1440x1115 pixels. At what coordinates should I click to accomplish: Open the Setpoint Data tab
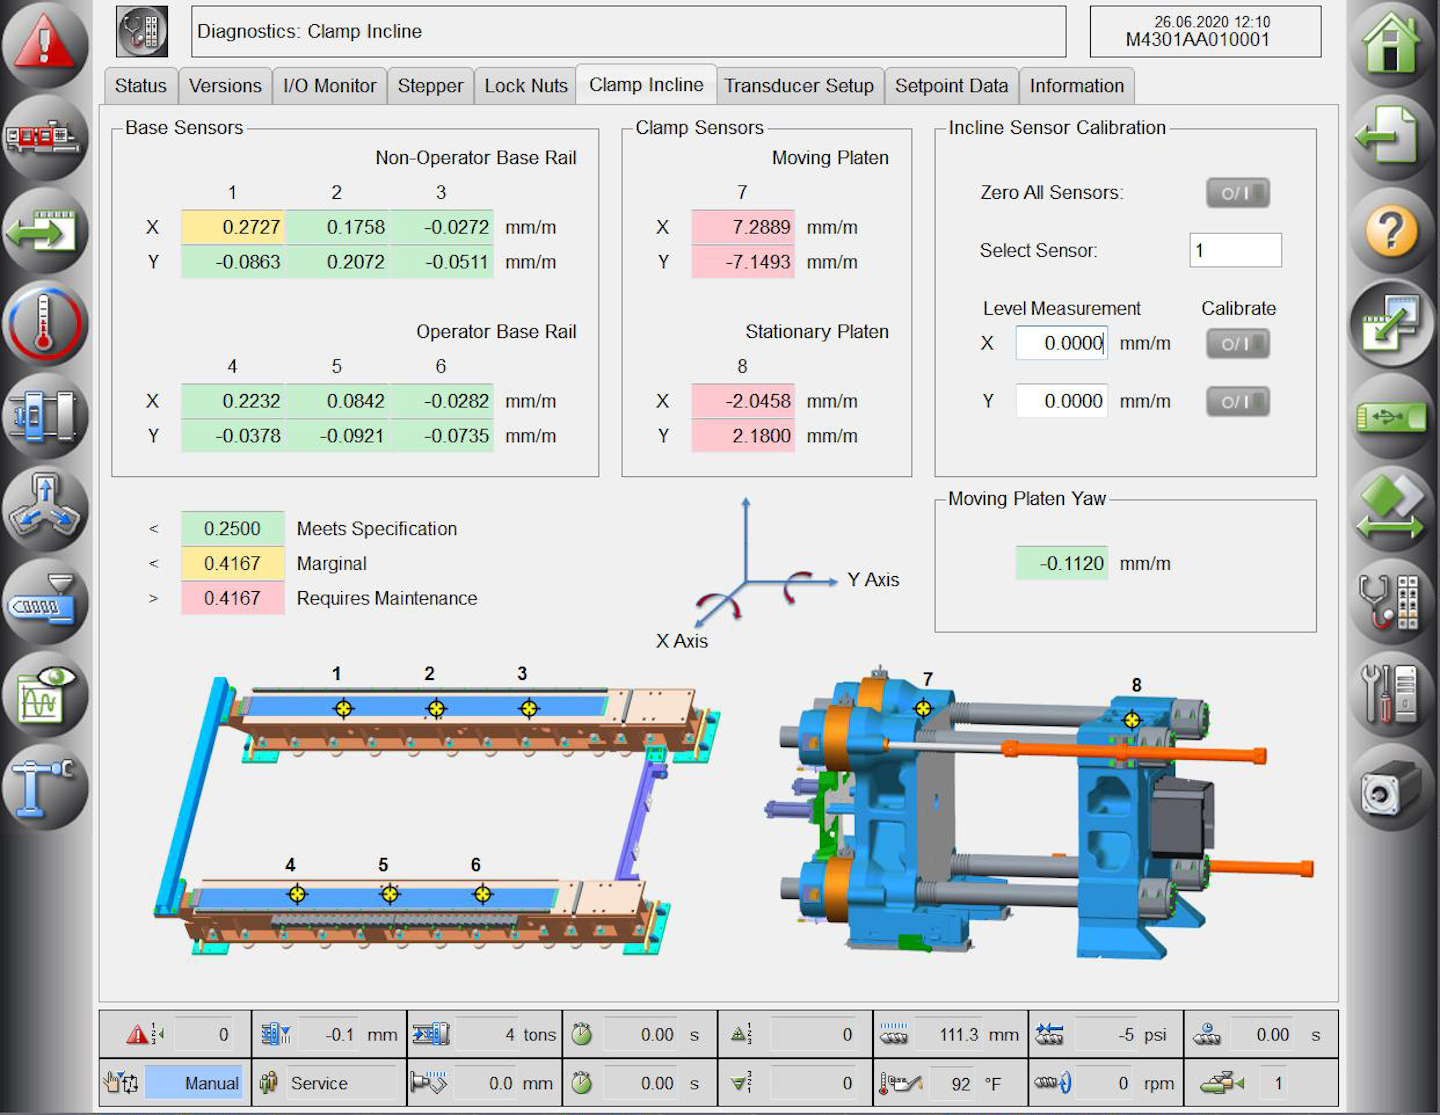pyautogui.click(x=951, y=86)
